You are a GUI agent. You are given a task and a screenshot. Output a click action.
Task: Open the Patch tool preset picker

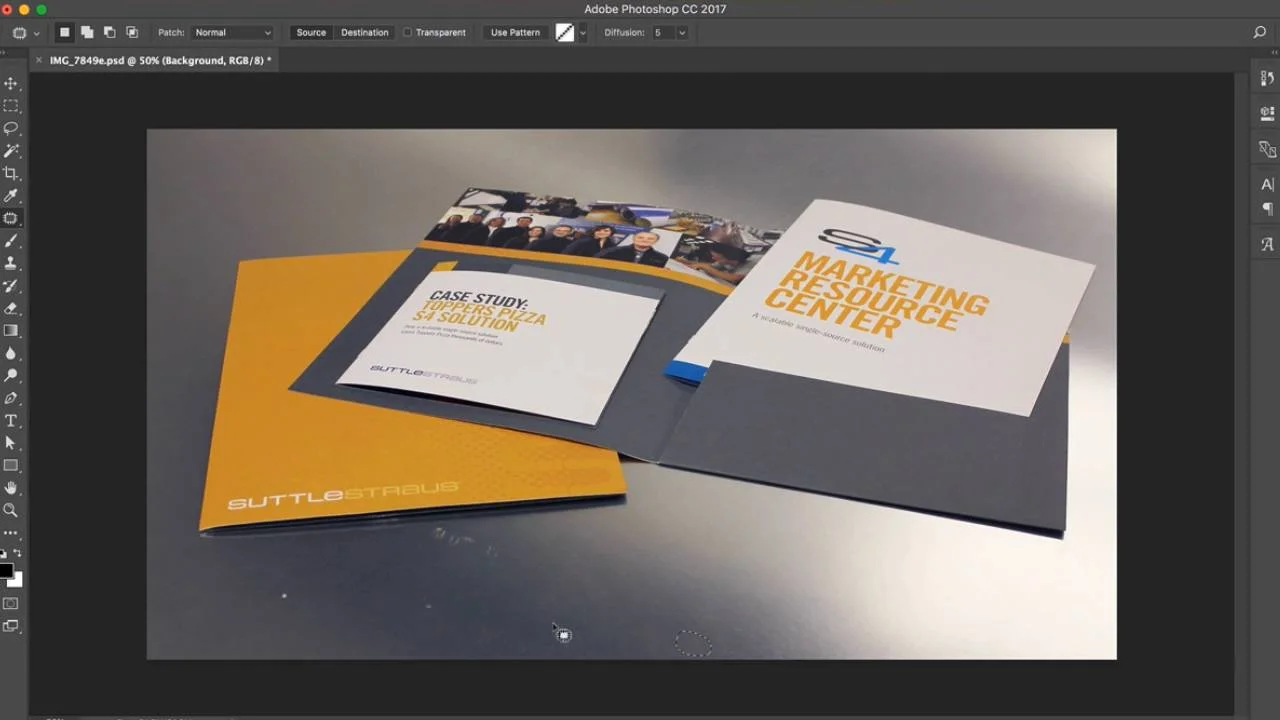[x=25, y=33]
